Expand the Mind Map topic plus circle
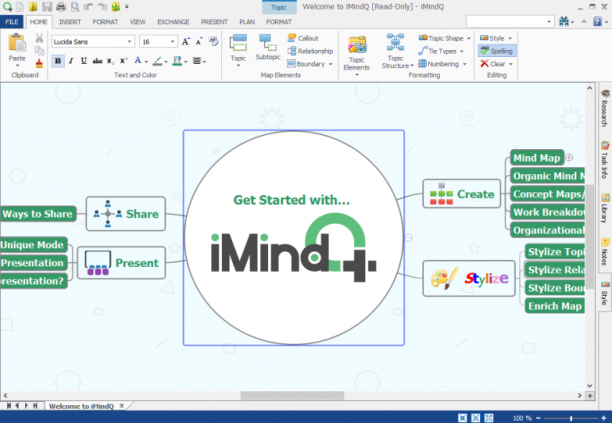Screen dimensions: 612x423 click(x=569, y=158)
